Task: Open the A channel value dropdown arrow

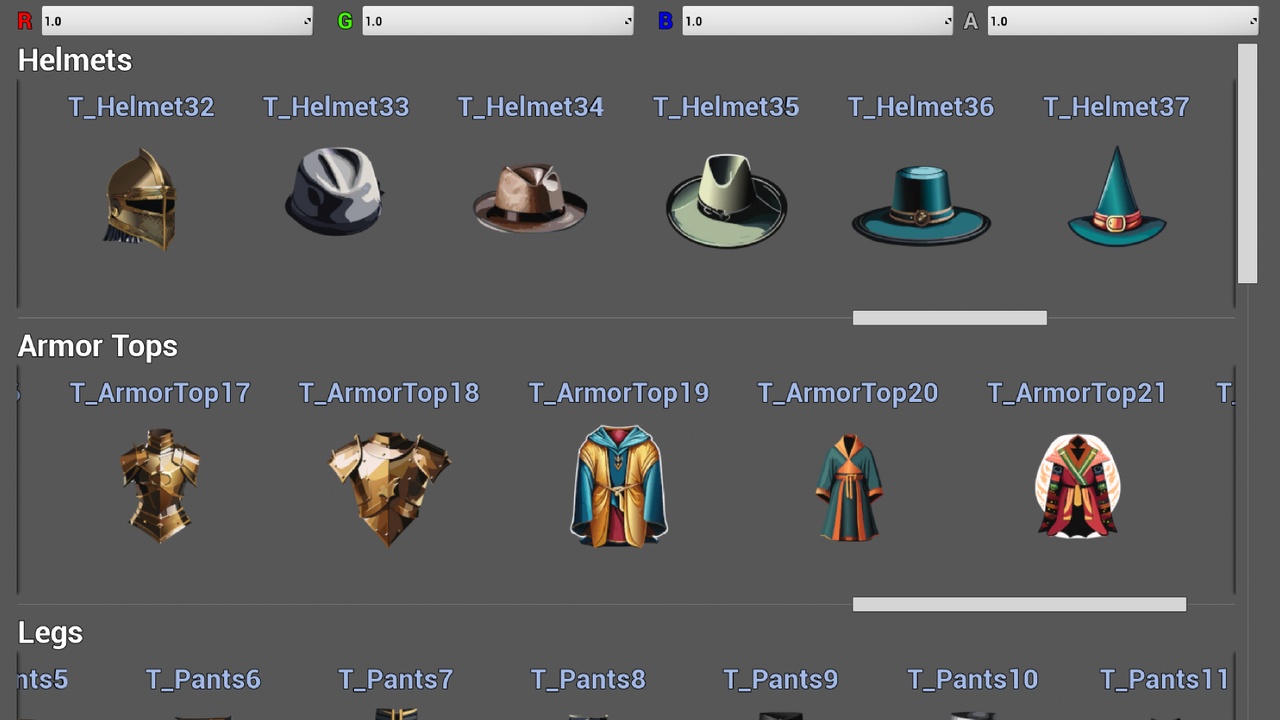Action: pos(1253,21)
